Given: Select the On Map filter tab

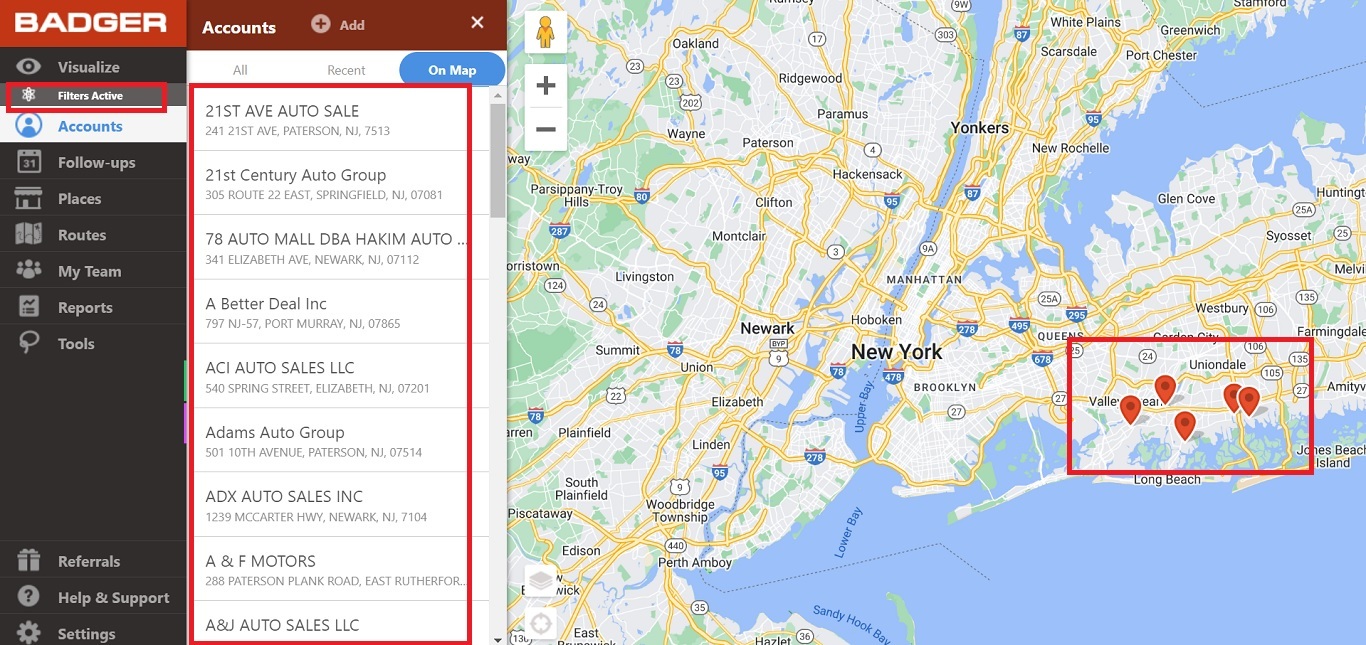Looking at the screenshot, I should 451,69.
